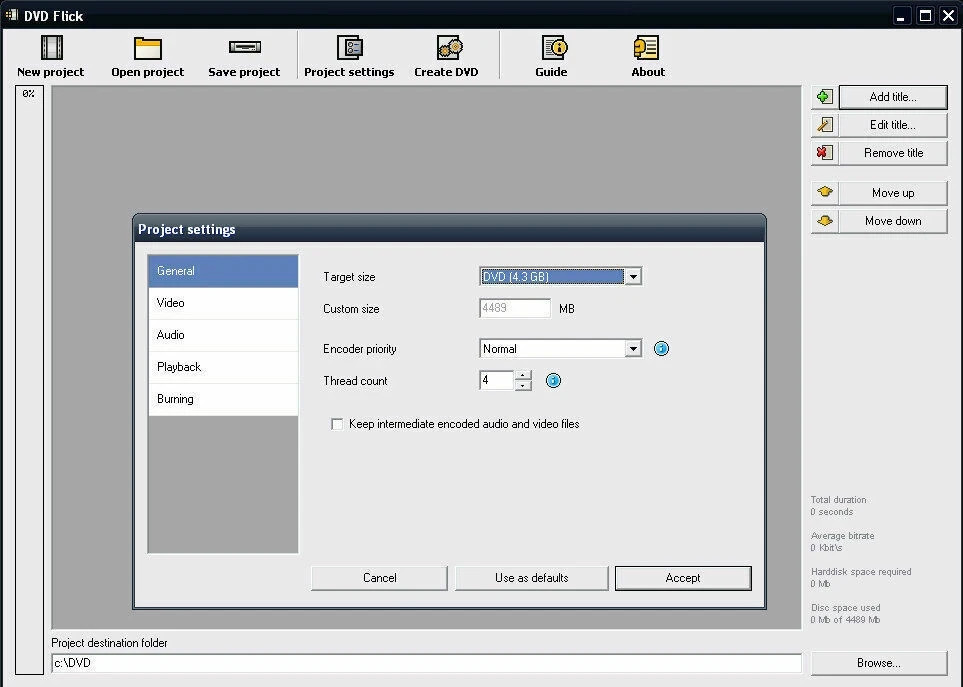Click the Use as defaults button
This screenshot has height=687, width=963.
(531, 577)
